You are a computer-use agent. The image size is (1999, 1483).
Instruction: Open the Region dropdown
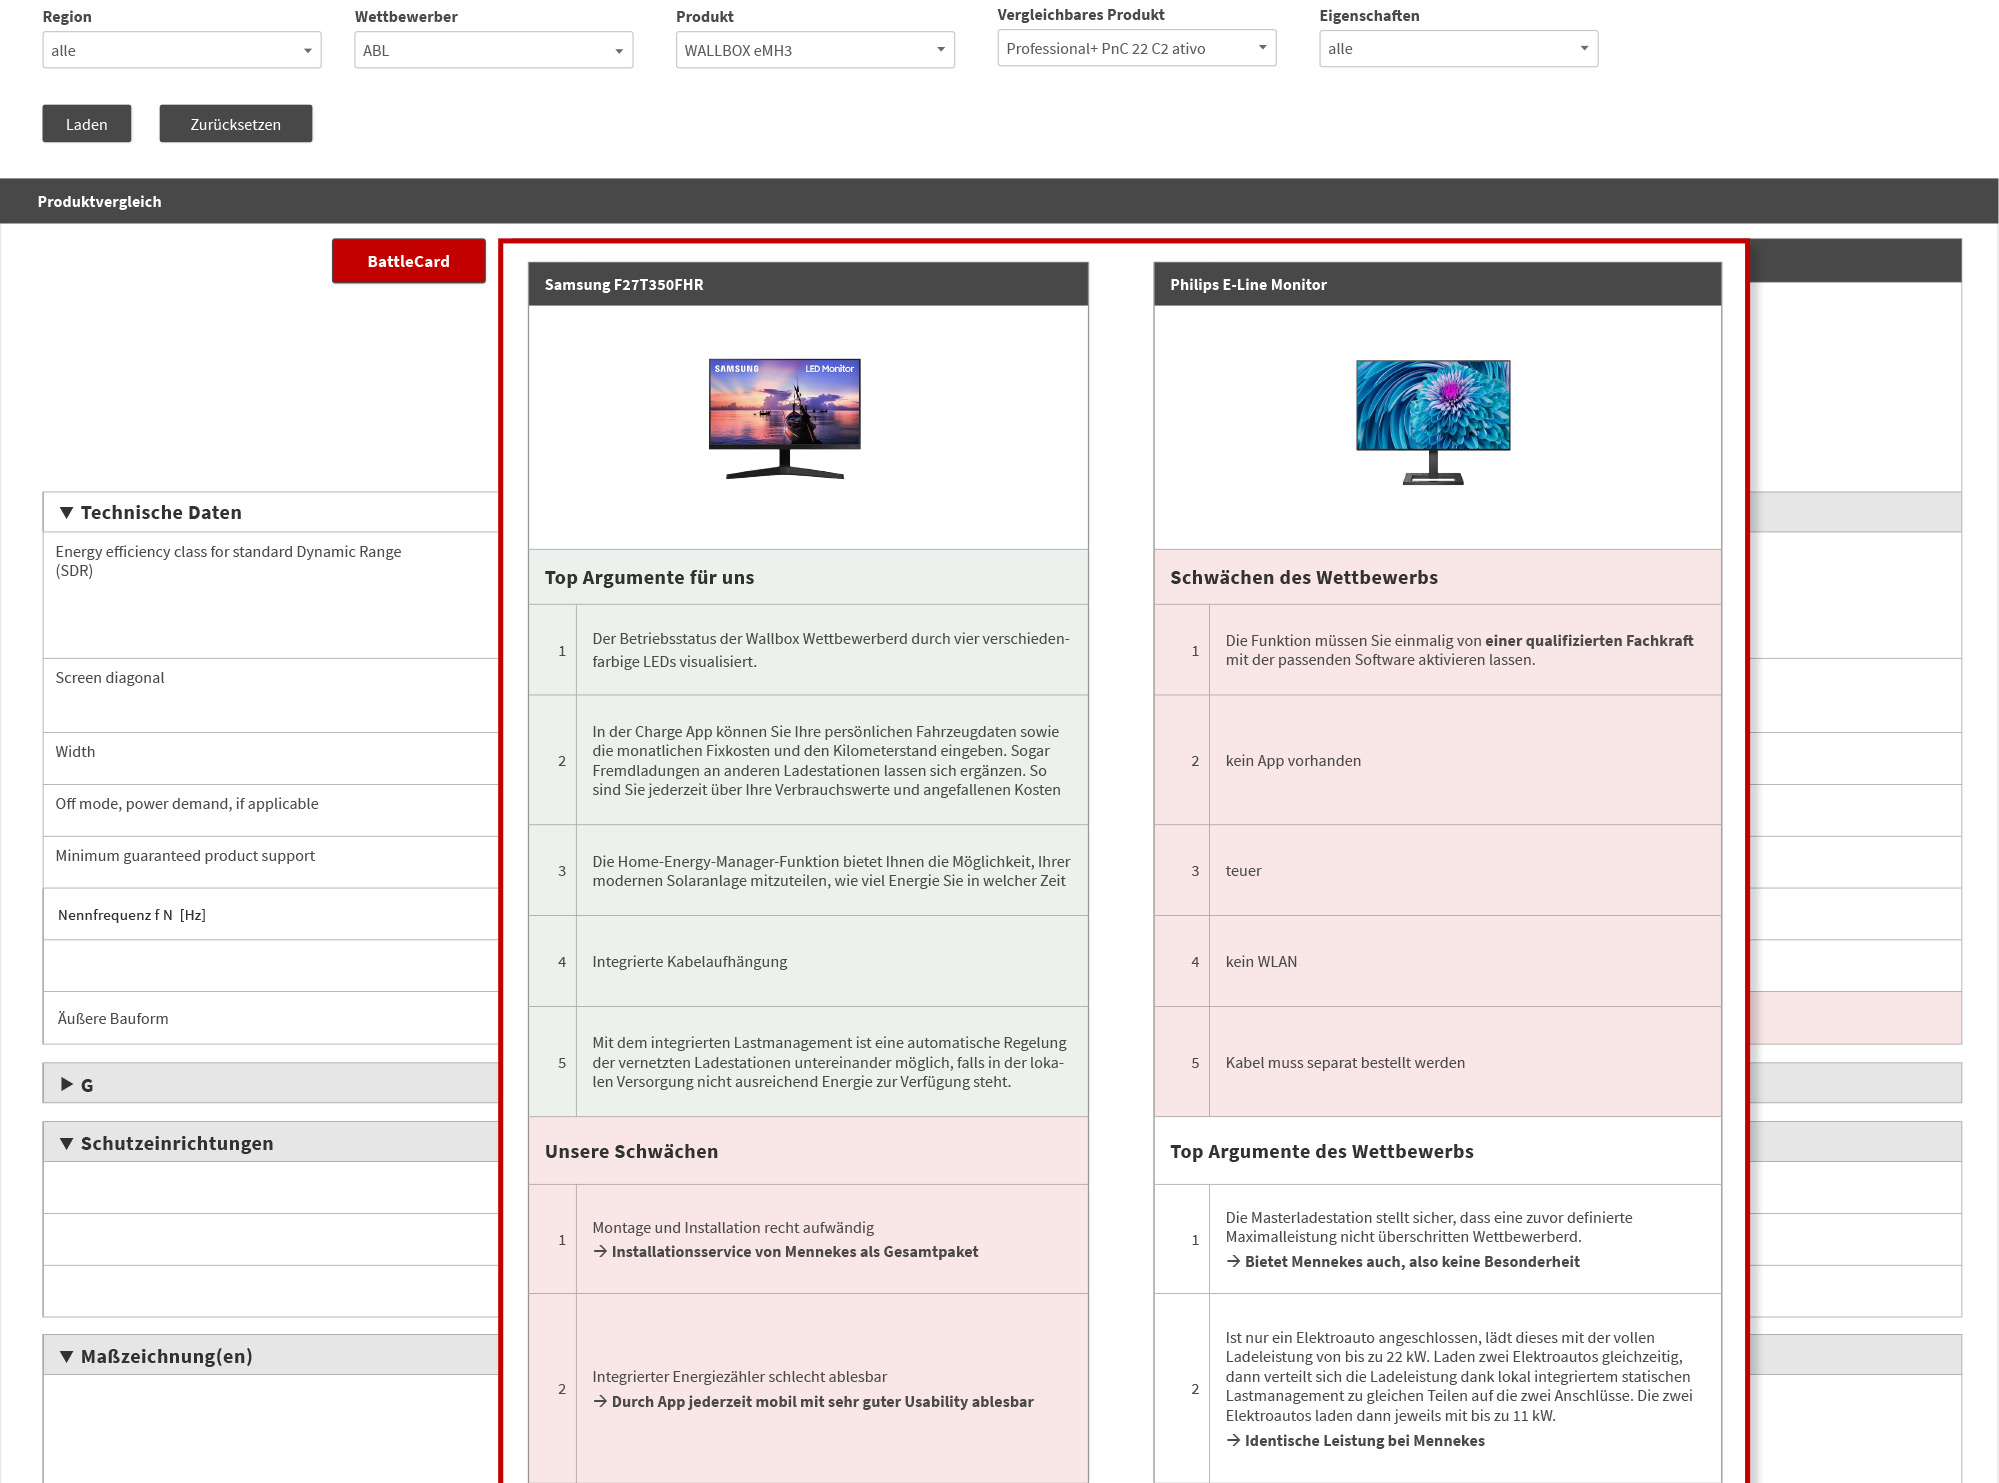tap(181, 50)
